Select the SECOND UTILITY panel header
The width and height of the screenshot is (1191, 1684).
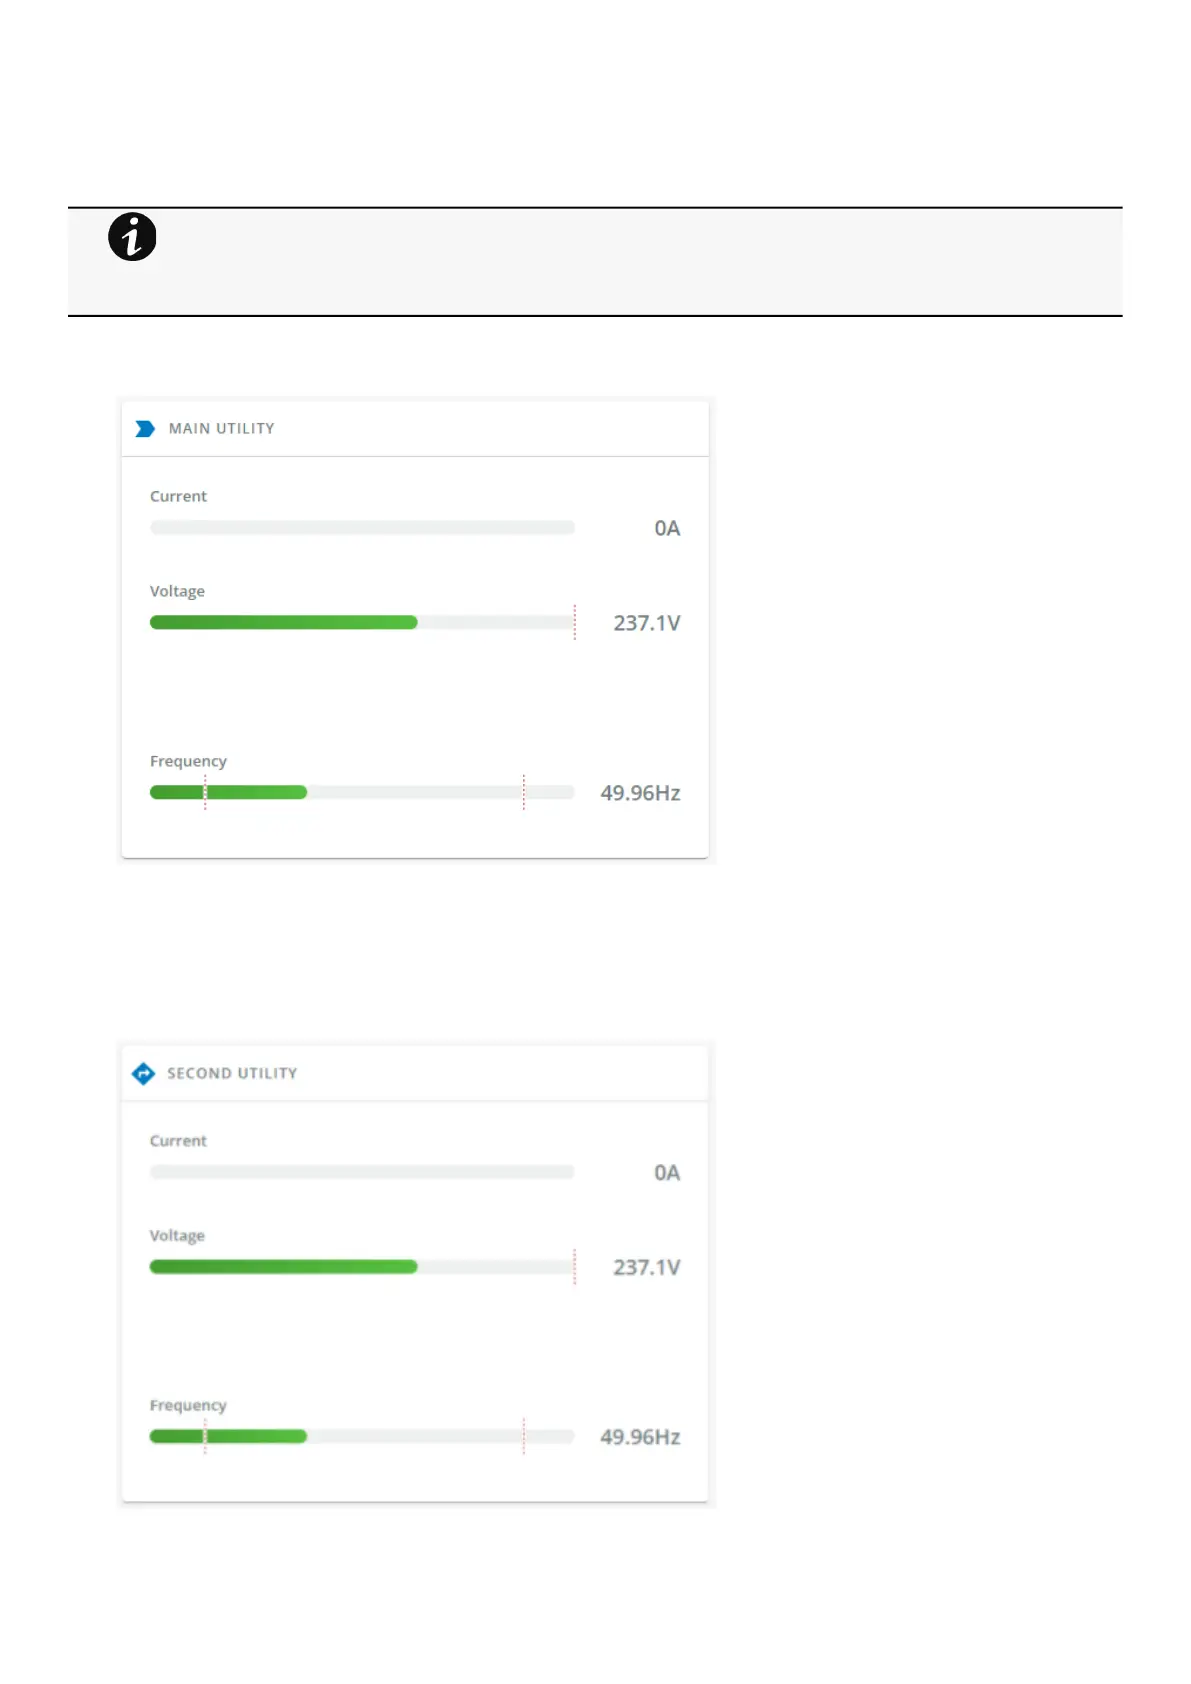(232, 1074)
